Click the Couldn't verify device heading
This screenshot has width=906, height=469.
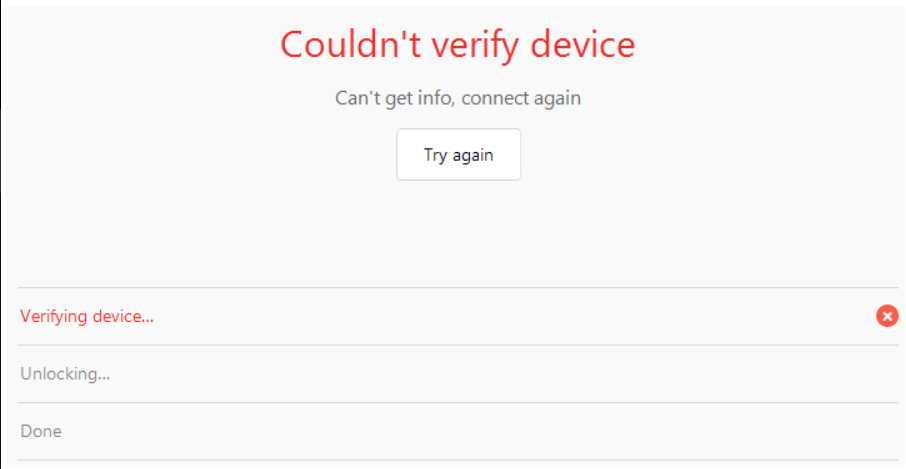pos(458,45)
